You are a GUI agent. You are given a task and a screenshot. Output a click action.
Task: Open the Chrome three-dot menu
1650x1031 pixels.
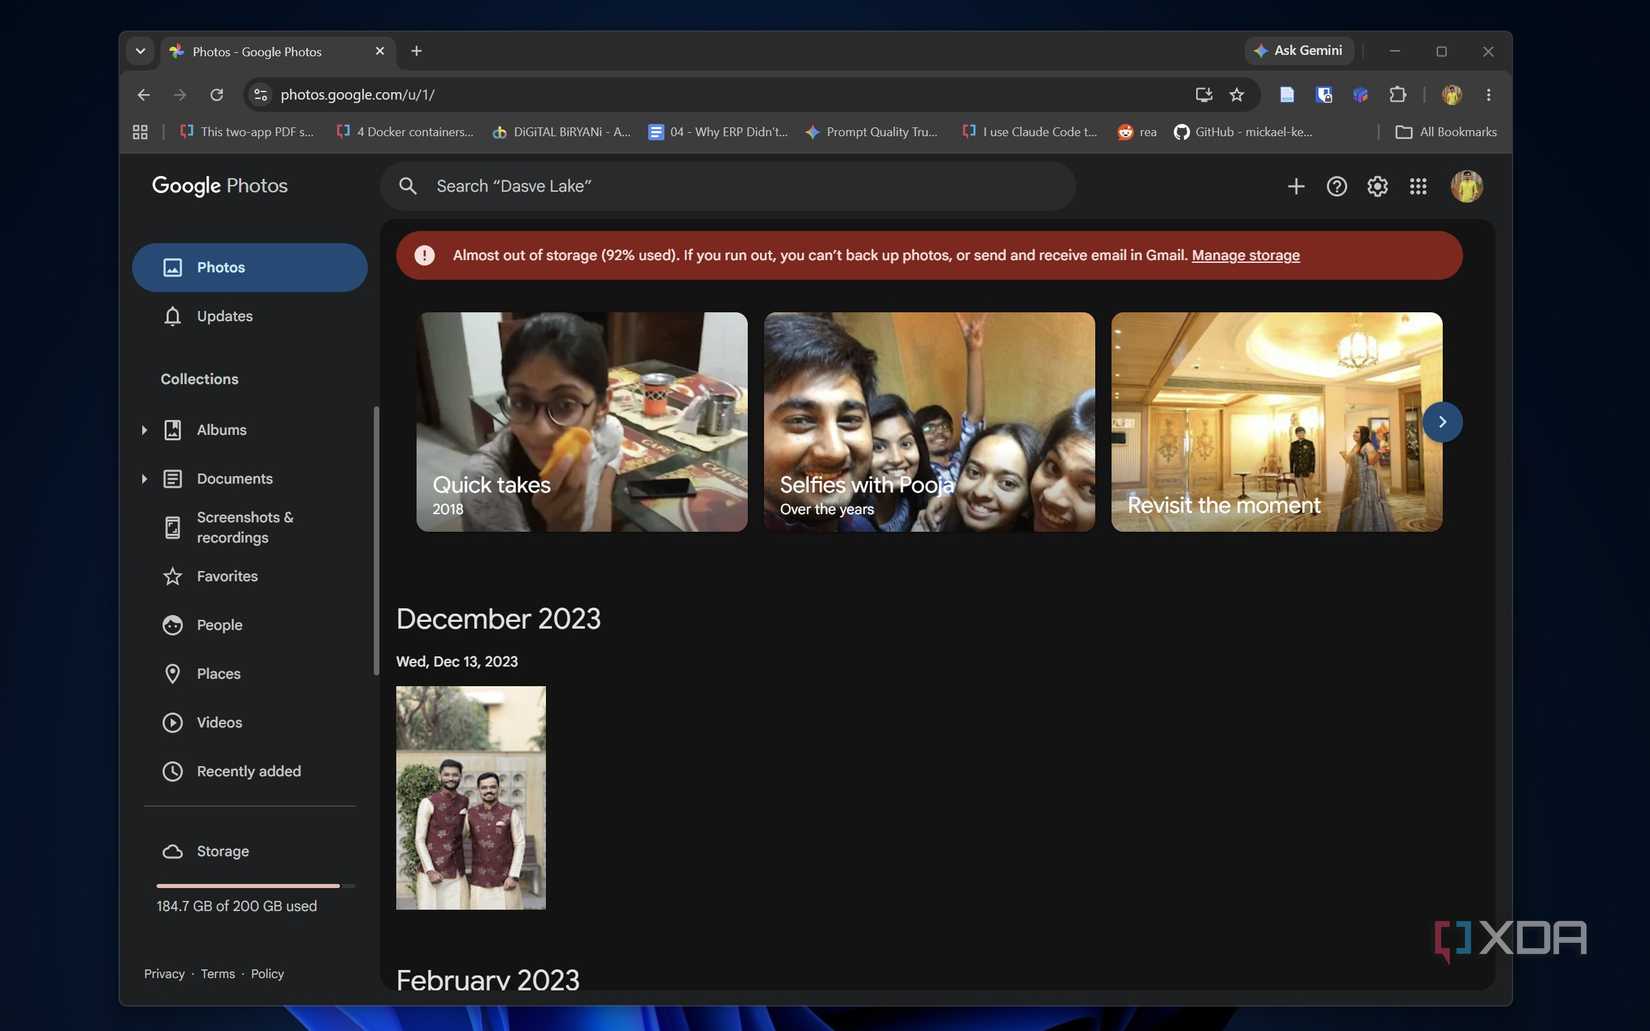coord(1489,95)
